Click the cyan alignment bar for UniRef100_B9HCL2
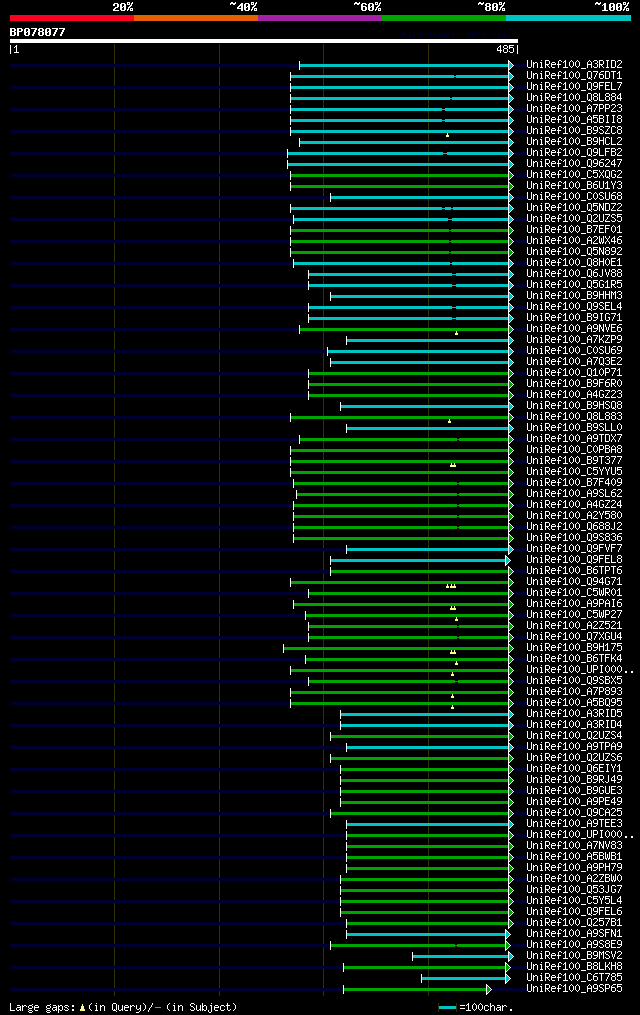Image resolution: width=640 pixels, height=1015 pixels. pyautogui.click(x=404, y=142)
